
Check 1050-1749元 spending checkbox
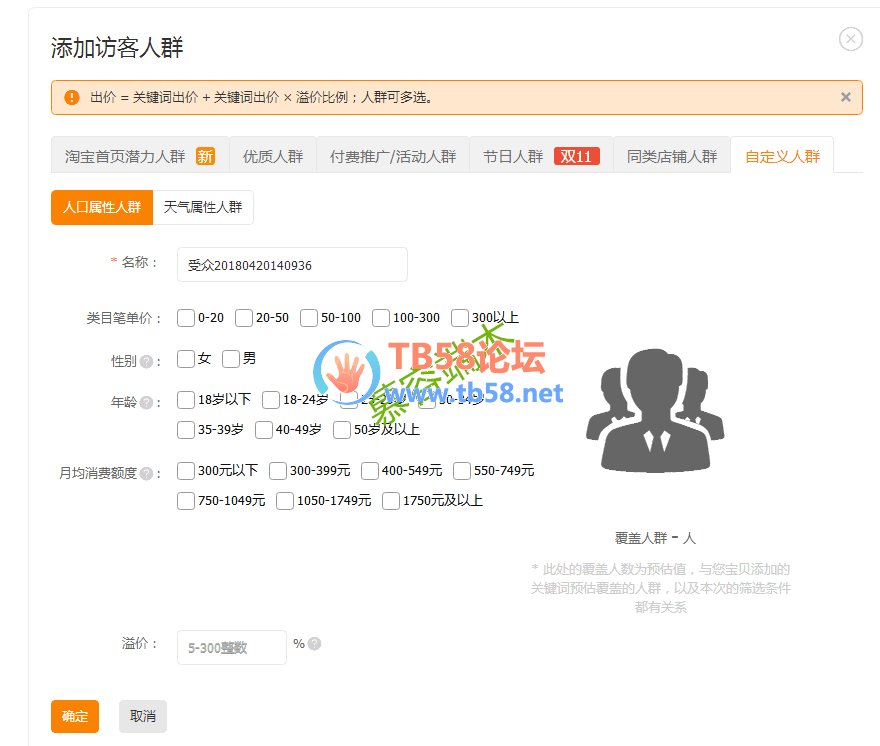pos(285,501)
